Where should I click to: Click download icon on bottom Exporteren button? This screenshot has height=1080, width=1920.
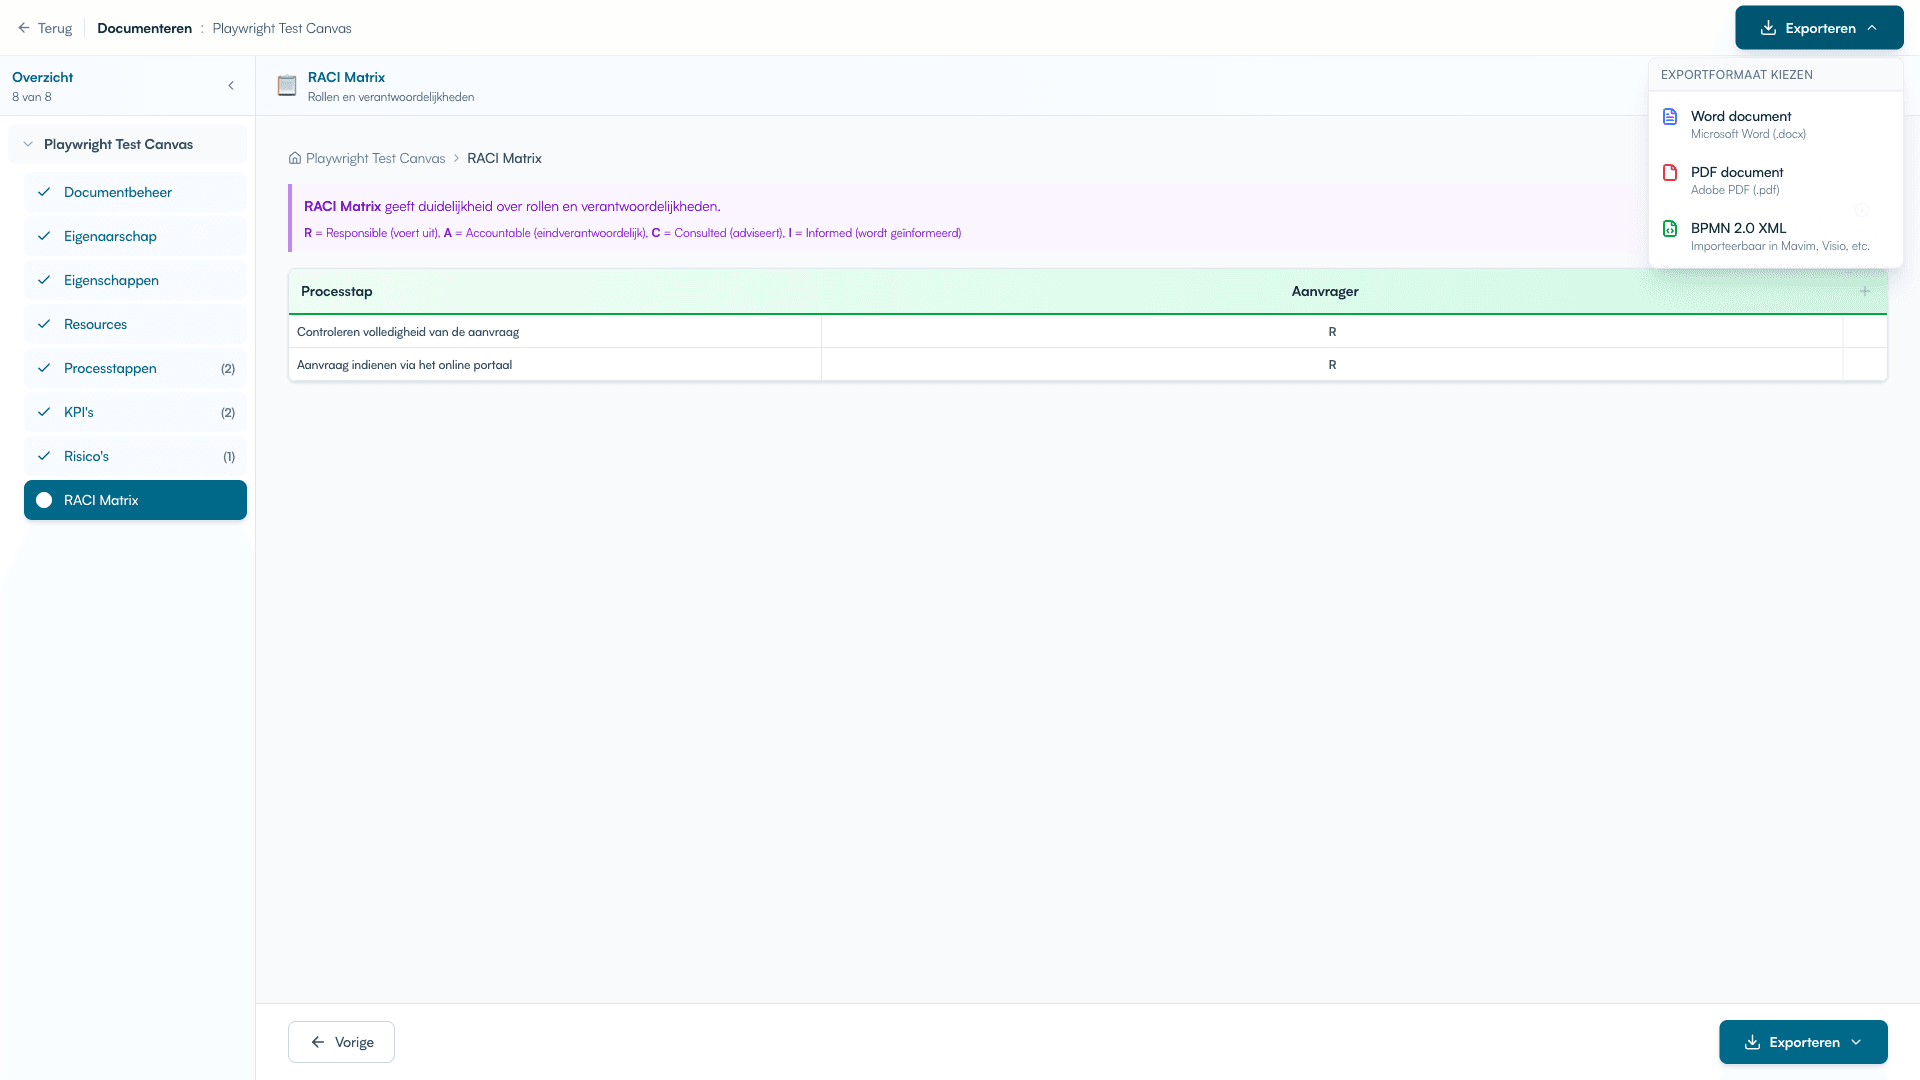coord(1752,1042)
